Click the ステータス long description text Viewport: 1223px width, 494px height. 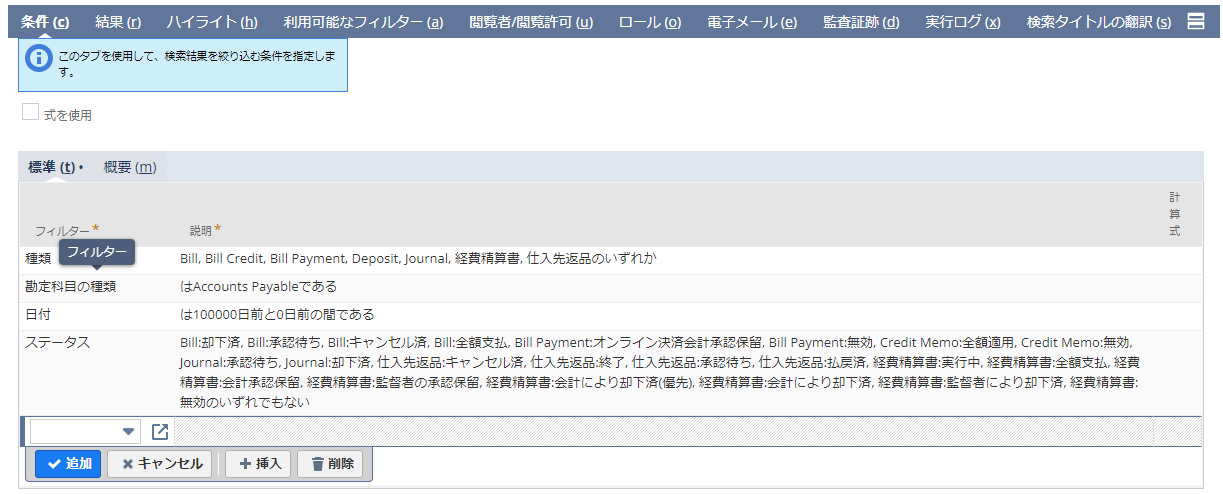click(x=660, y=372)
